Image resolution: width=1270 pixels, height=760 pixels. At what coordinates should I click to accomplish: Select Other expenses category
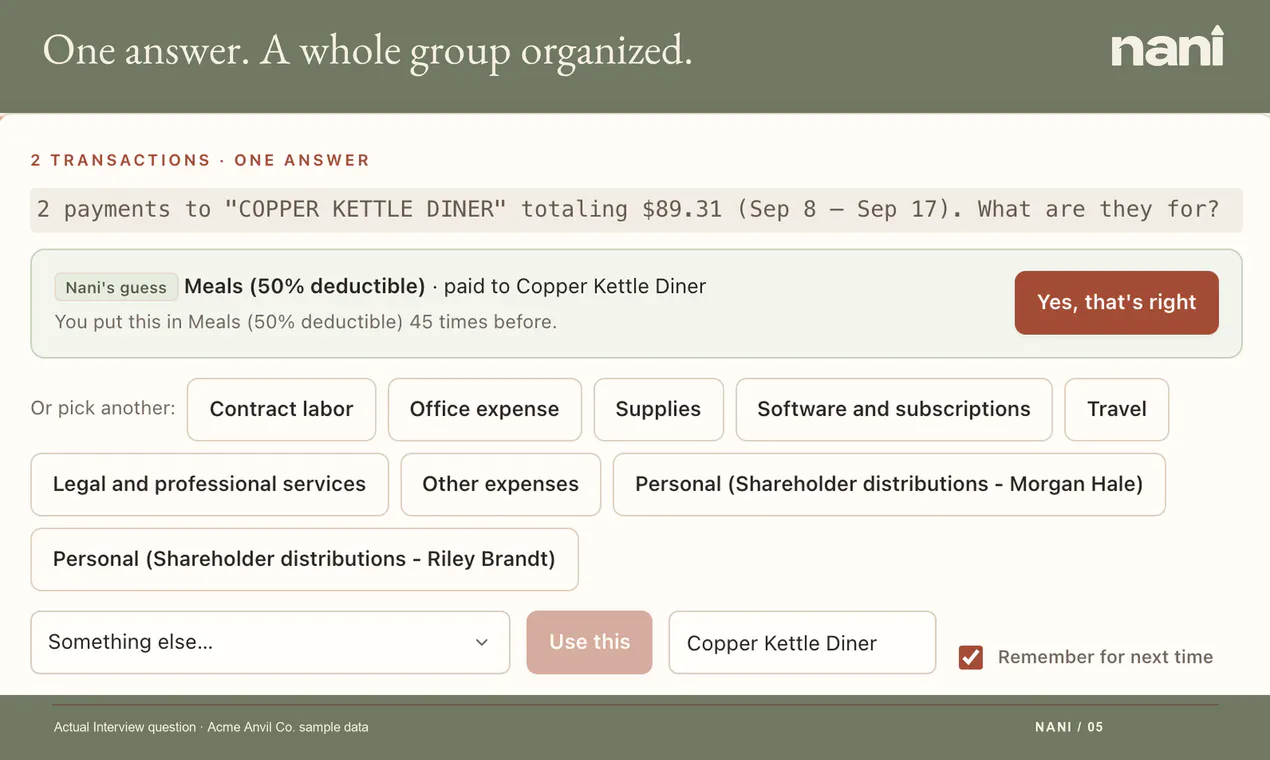point(500,484)
